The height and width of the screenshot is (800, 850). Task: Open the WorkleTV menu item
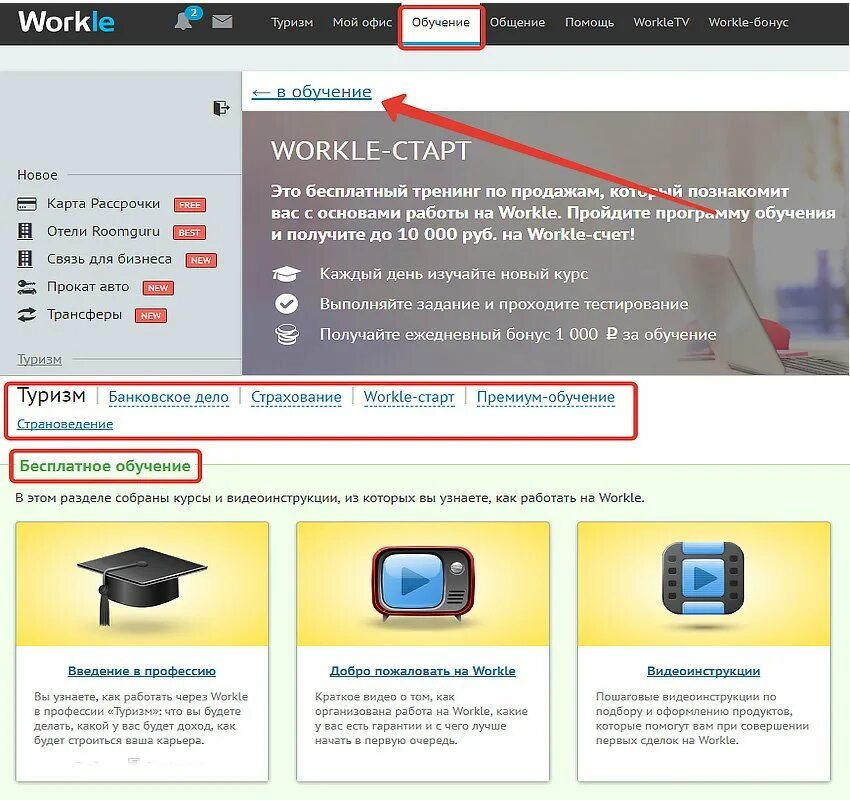(661, 20)
